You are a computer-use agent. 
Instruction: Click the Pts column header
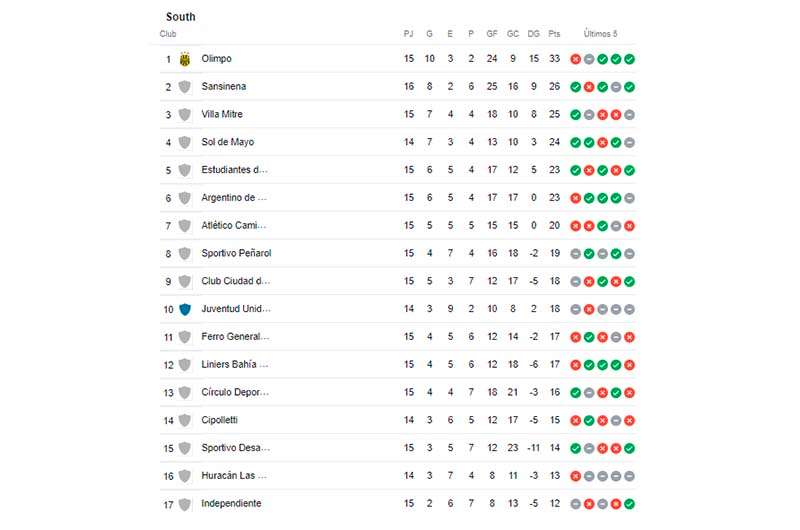coord(554,34)
